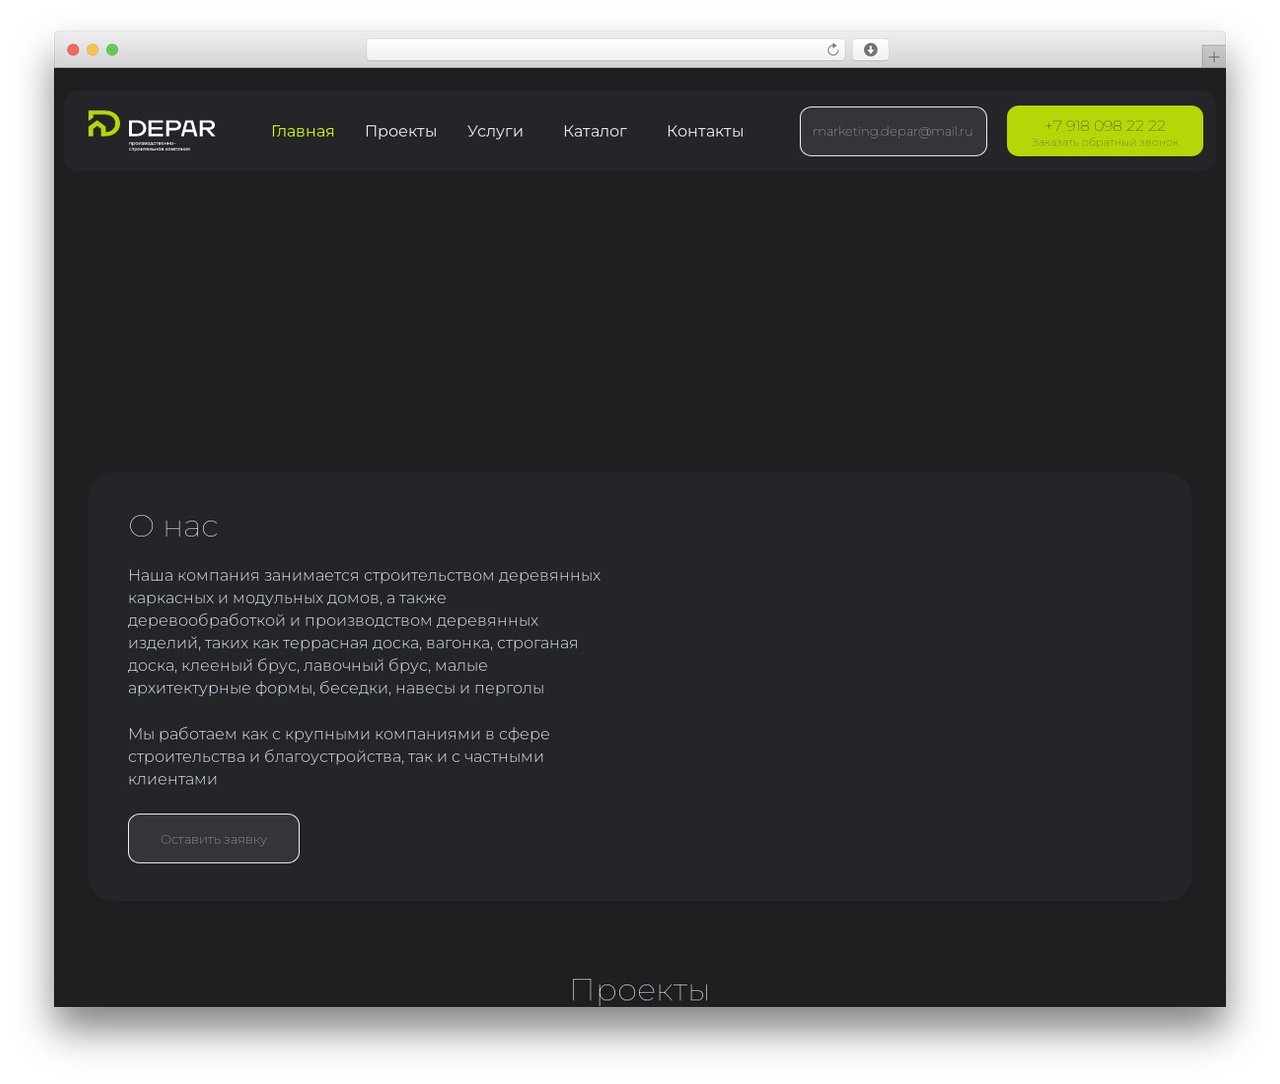1280x1084 pixels.
Task: Go to the Главная menu item
Action: tap(303, 131)
